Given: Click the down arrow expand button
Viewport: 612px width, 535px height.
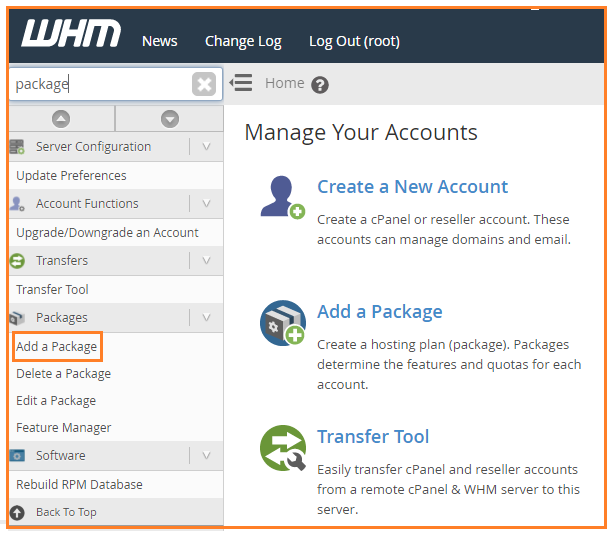Looking at the screenshot, I should coord(170,119).
